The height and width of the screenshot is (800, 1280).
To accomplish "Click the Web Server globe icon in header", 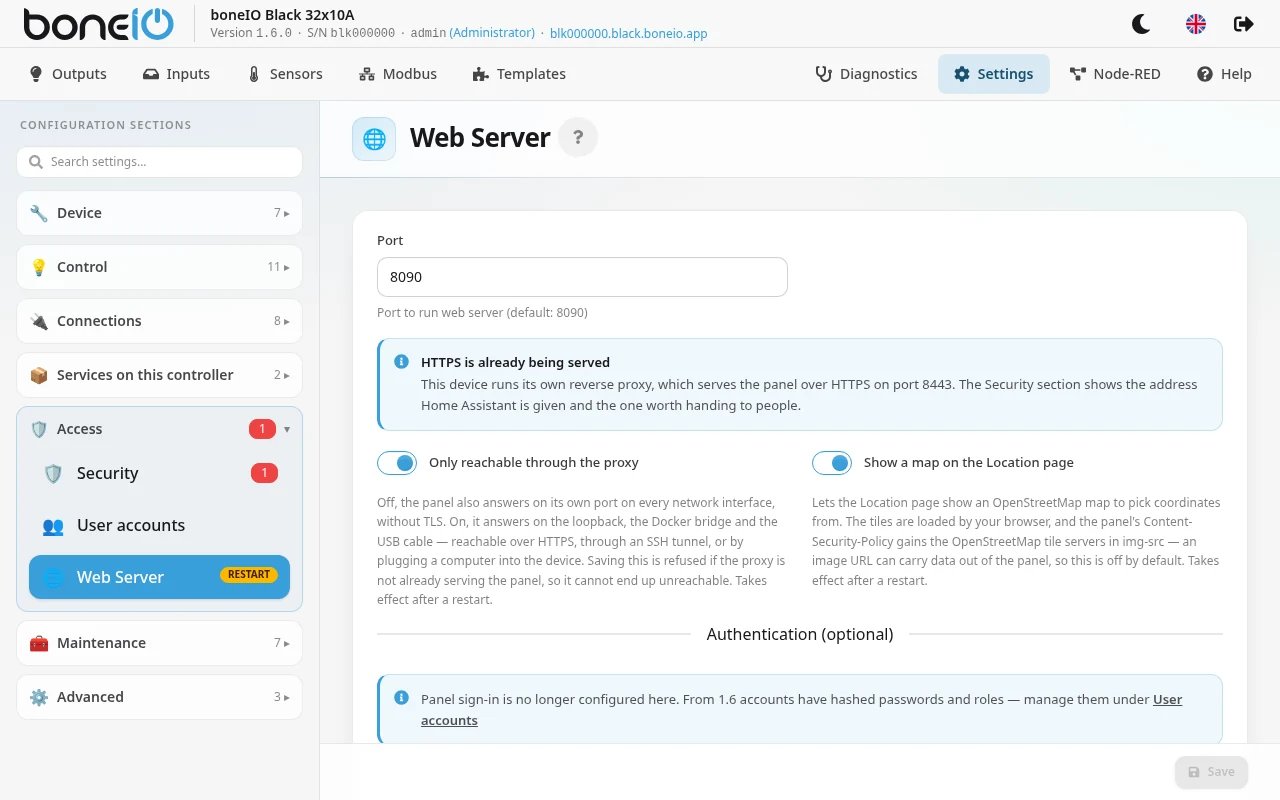I will 374,139.
